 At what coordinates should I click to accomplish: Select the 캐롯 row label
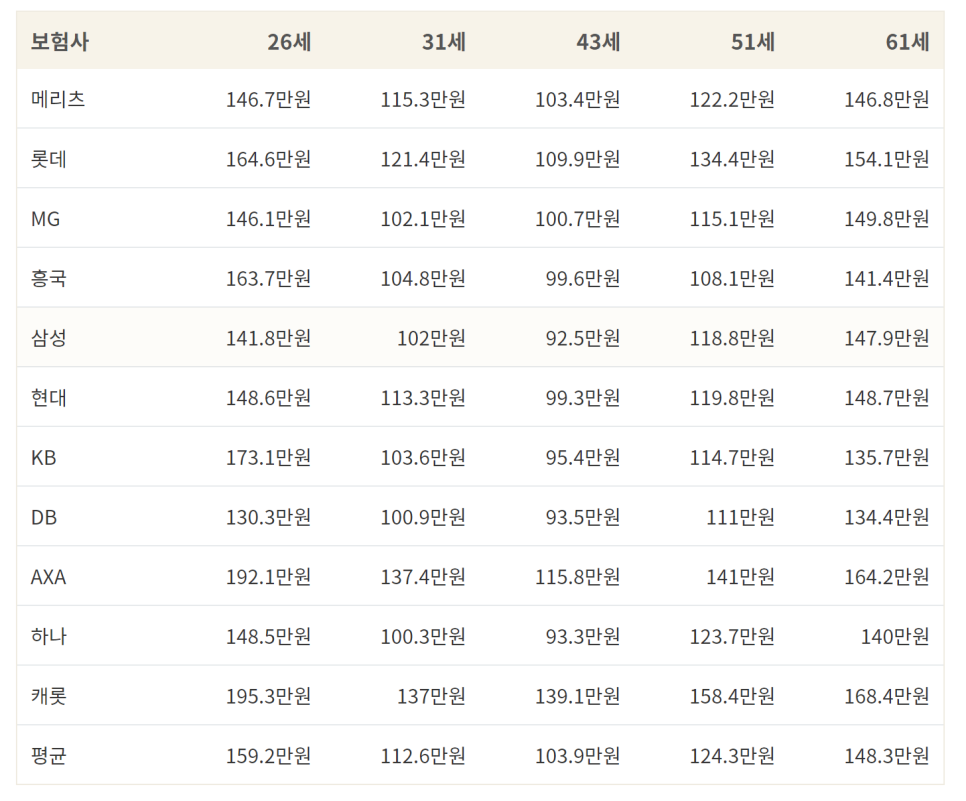[49, 696]
